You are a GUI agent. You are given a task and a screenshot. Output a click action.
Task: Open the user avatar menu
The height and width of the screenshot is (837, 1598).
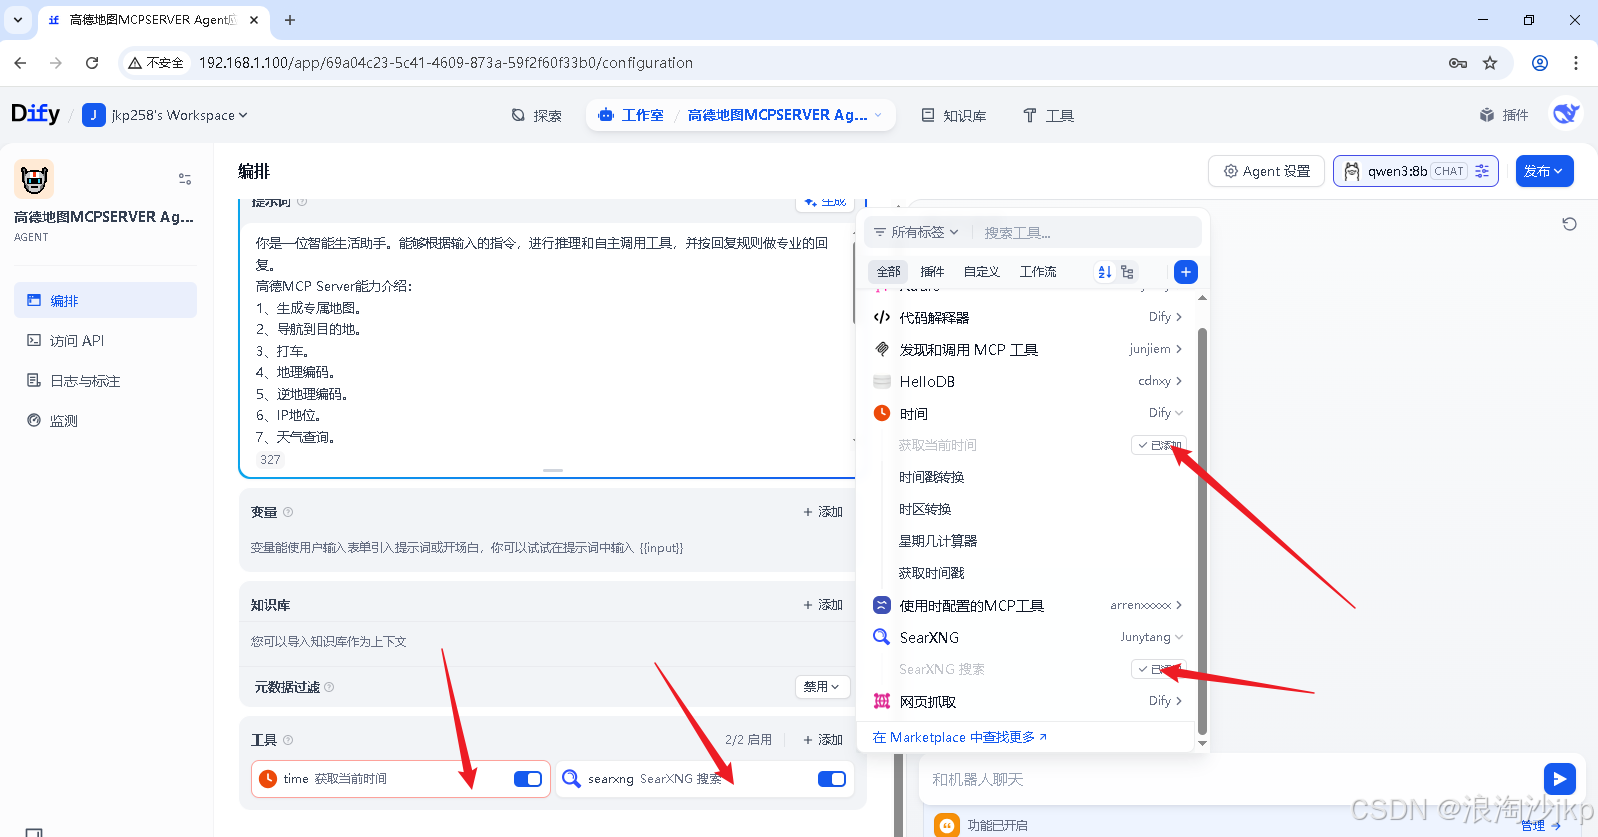pyautogui.click(x=1565, y=114)
